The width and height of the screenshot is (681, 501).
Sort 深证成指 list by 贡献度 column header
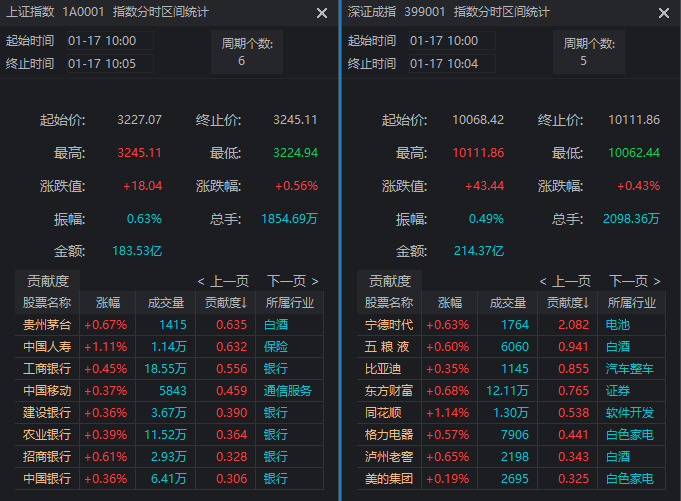click(x=566, y=302)
